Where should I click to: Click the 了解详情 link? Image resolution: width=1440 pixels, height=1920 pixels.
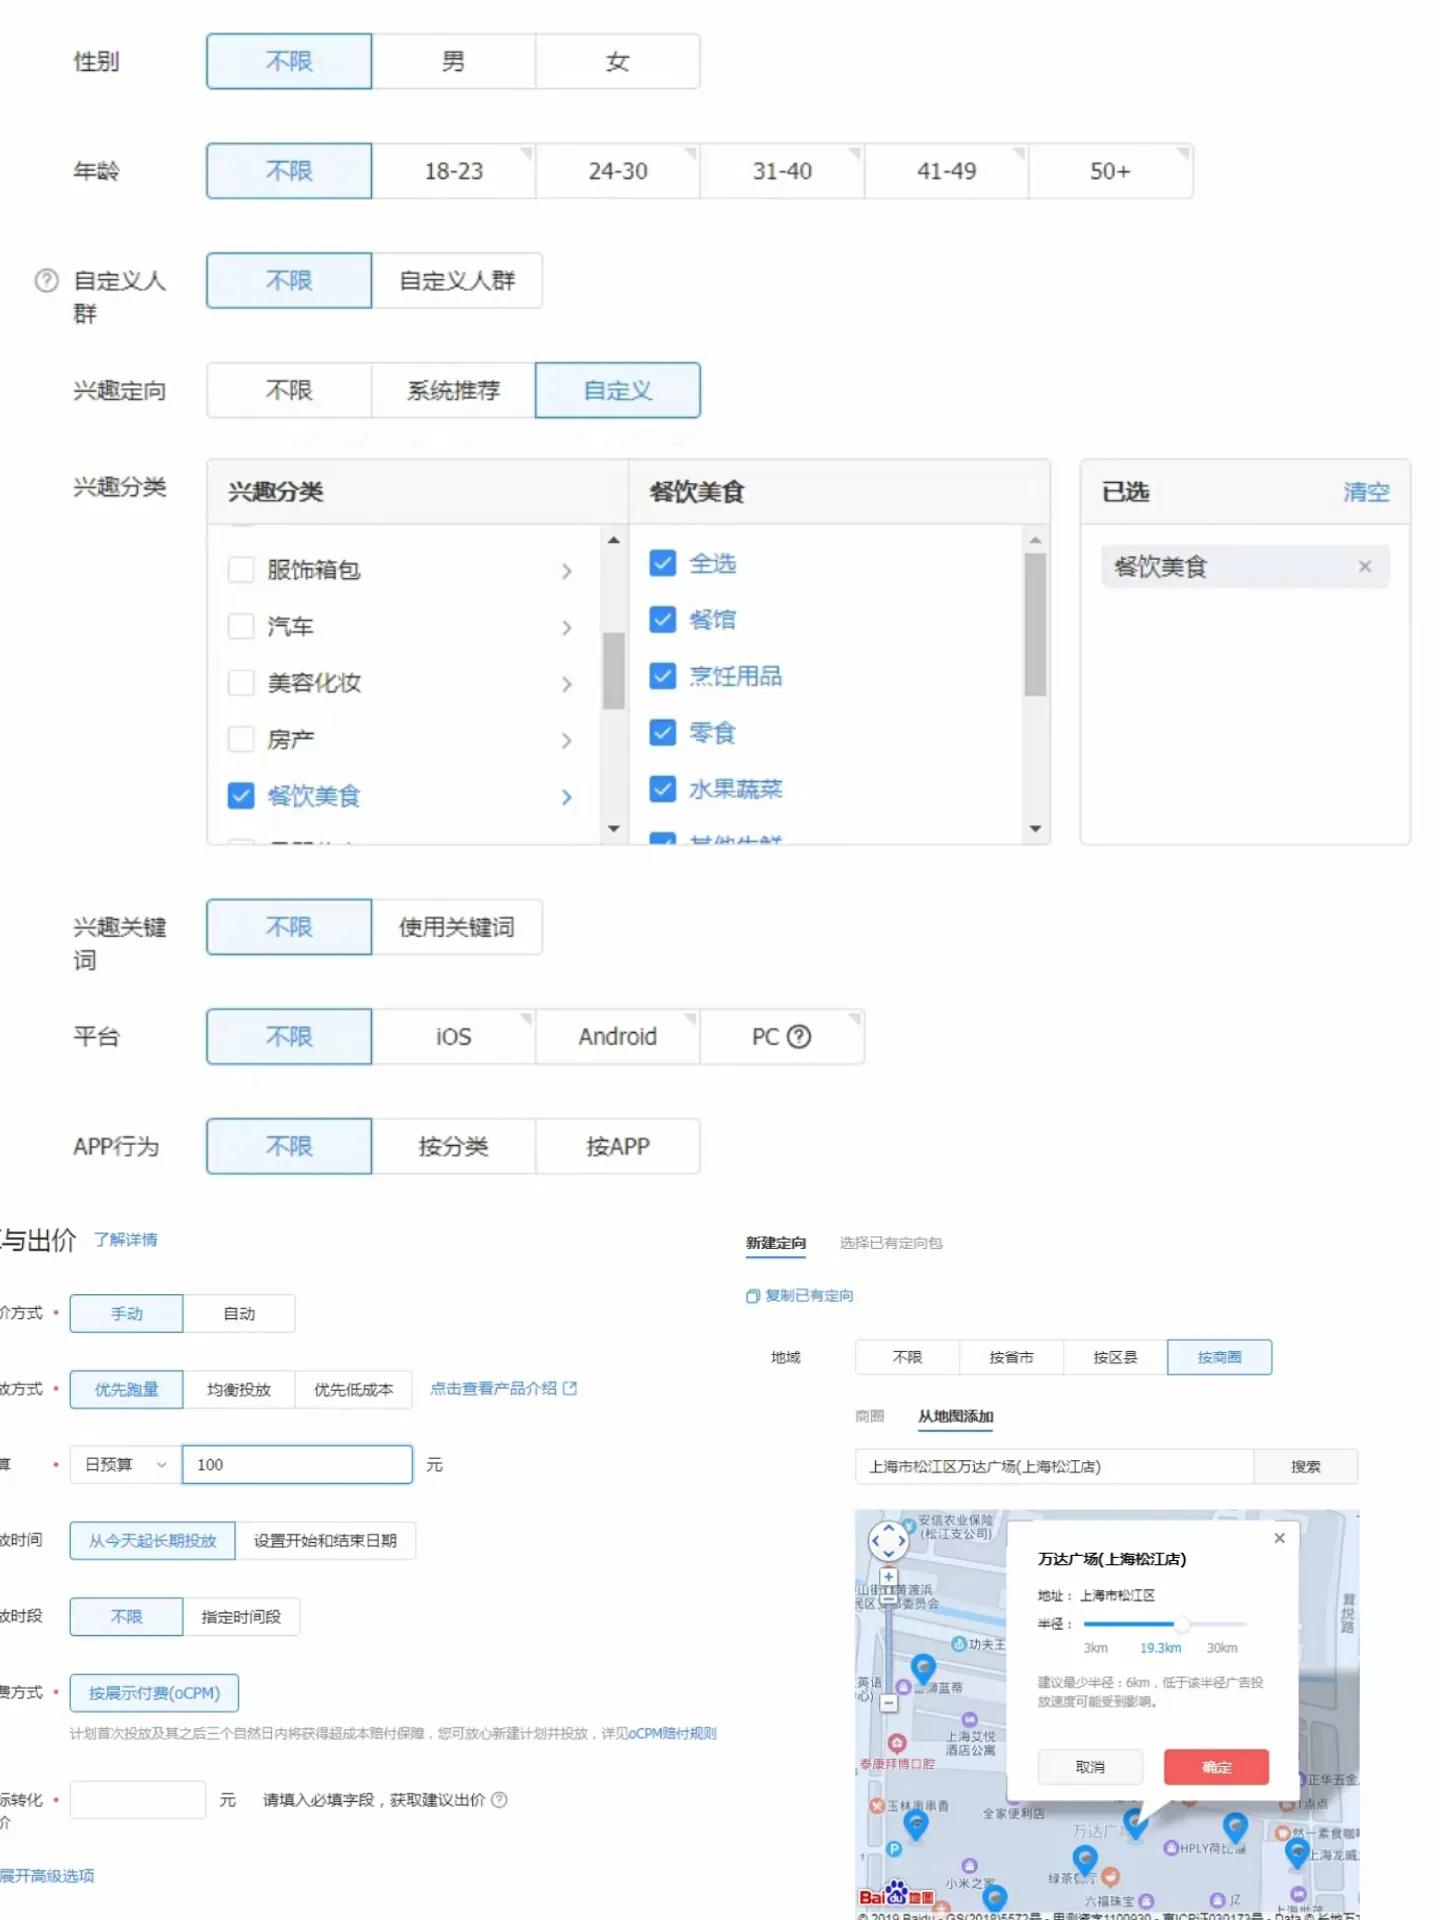click(126, 1240)
